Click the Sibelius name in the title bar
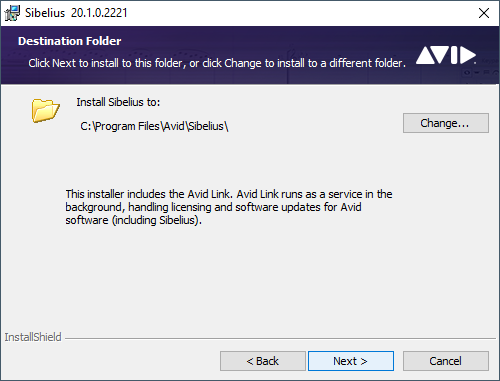The height and width of the screenshot is (381, 500). (45, 13)
